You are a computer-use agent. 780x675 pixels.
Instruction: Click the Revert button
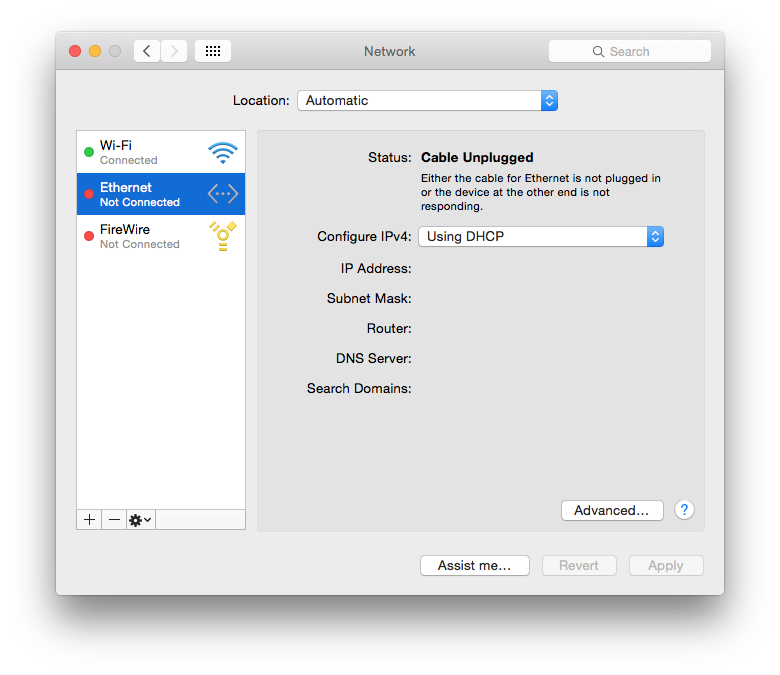[579, 566]
